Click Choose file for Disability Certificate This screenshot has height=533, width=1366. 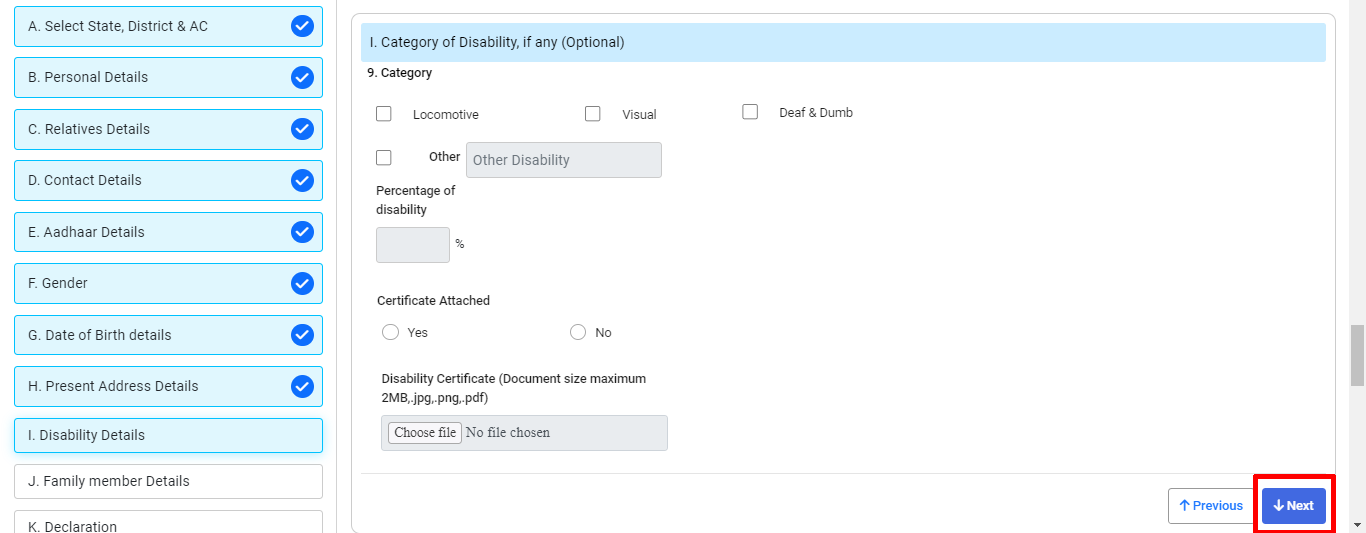pyautogui.click(x=425, y=433)
